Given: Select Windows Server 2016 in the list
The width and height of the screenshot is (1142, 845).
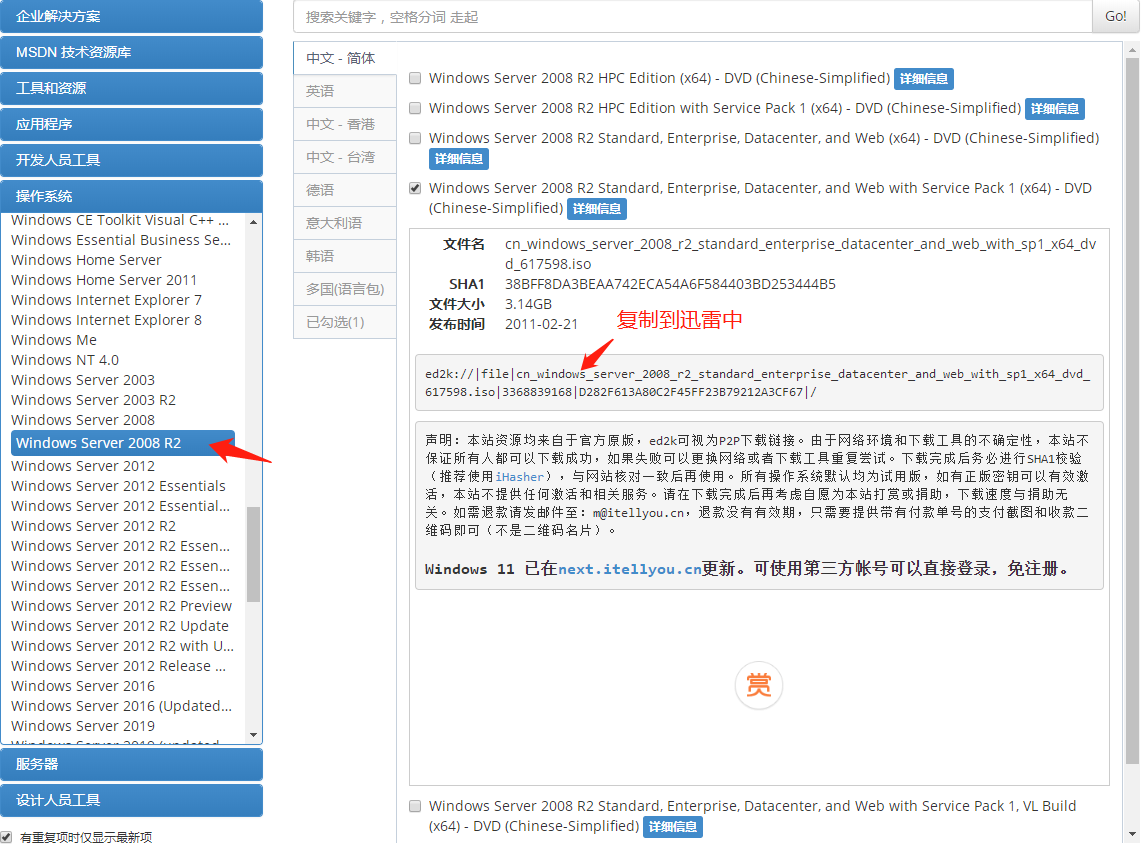Looking at the screenshot, I should [83, 686].
